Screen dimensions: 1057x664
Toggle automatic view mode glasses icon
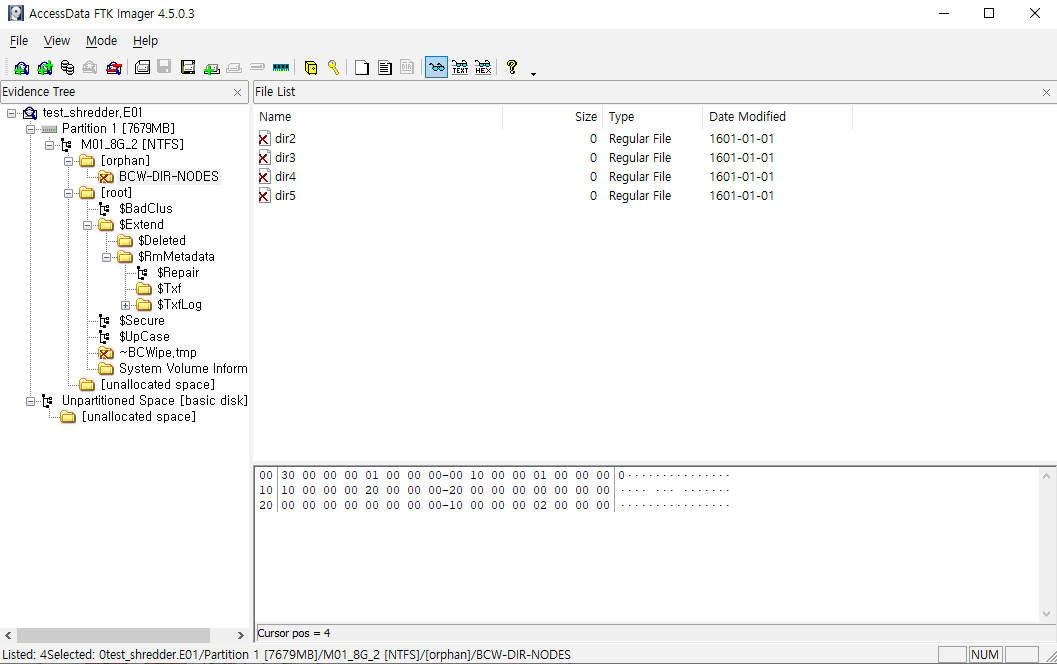(436, 67)
